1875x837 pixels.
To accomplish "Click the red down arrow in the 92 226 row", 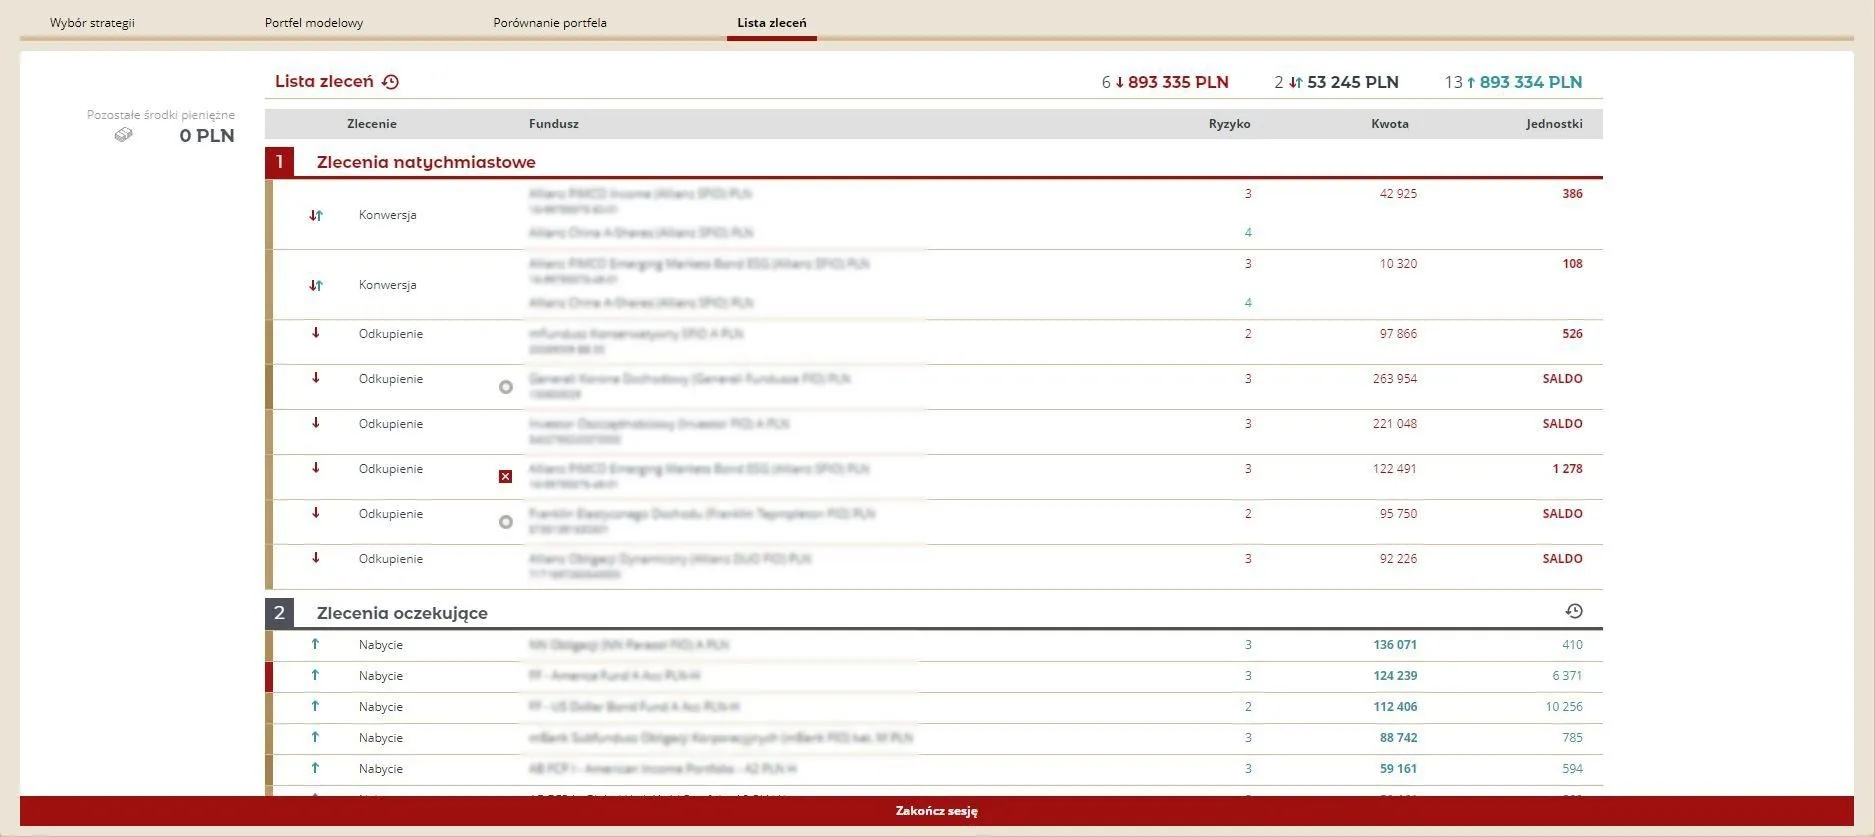I will point(316,558).
